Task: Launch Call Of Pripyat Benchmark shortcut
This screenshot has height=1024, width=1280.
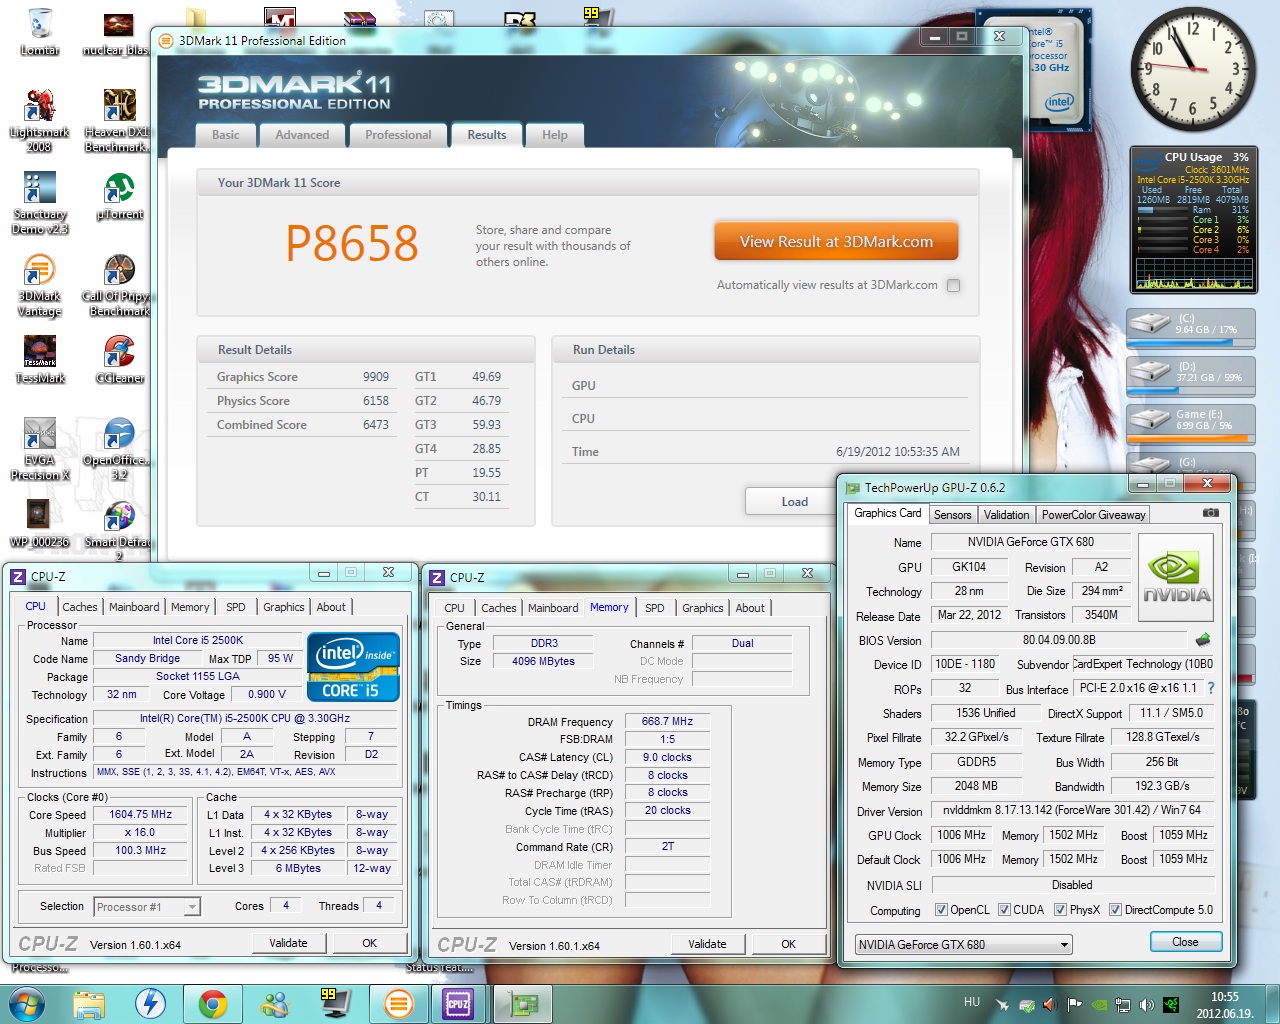Action: (x=119, y=285)
